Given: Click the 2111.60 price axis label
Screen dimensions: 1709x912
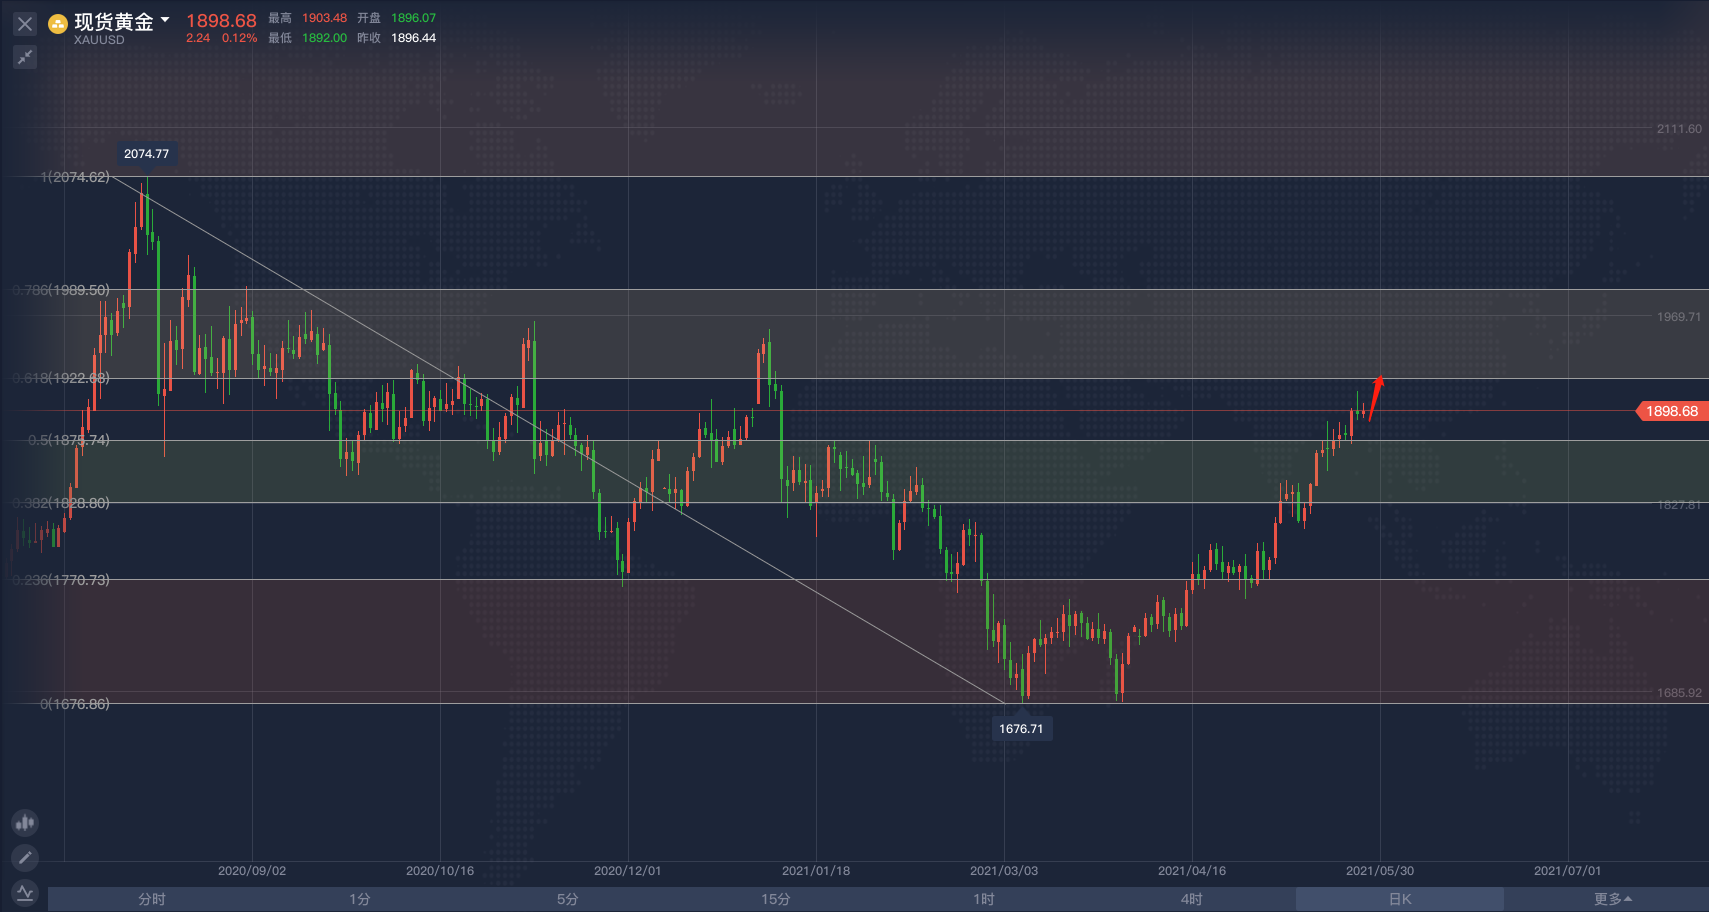Looking at the screenshot, I should pyautogui.click(x=1679, y=129).
